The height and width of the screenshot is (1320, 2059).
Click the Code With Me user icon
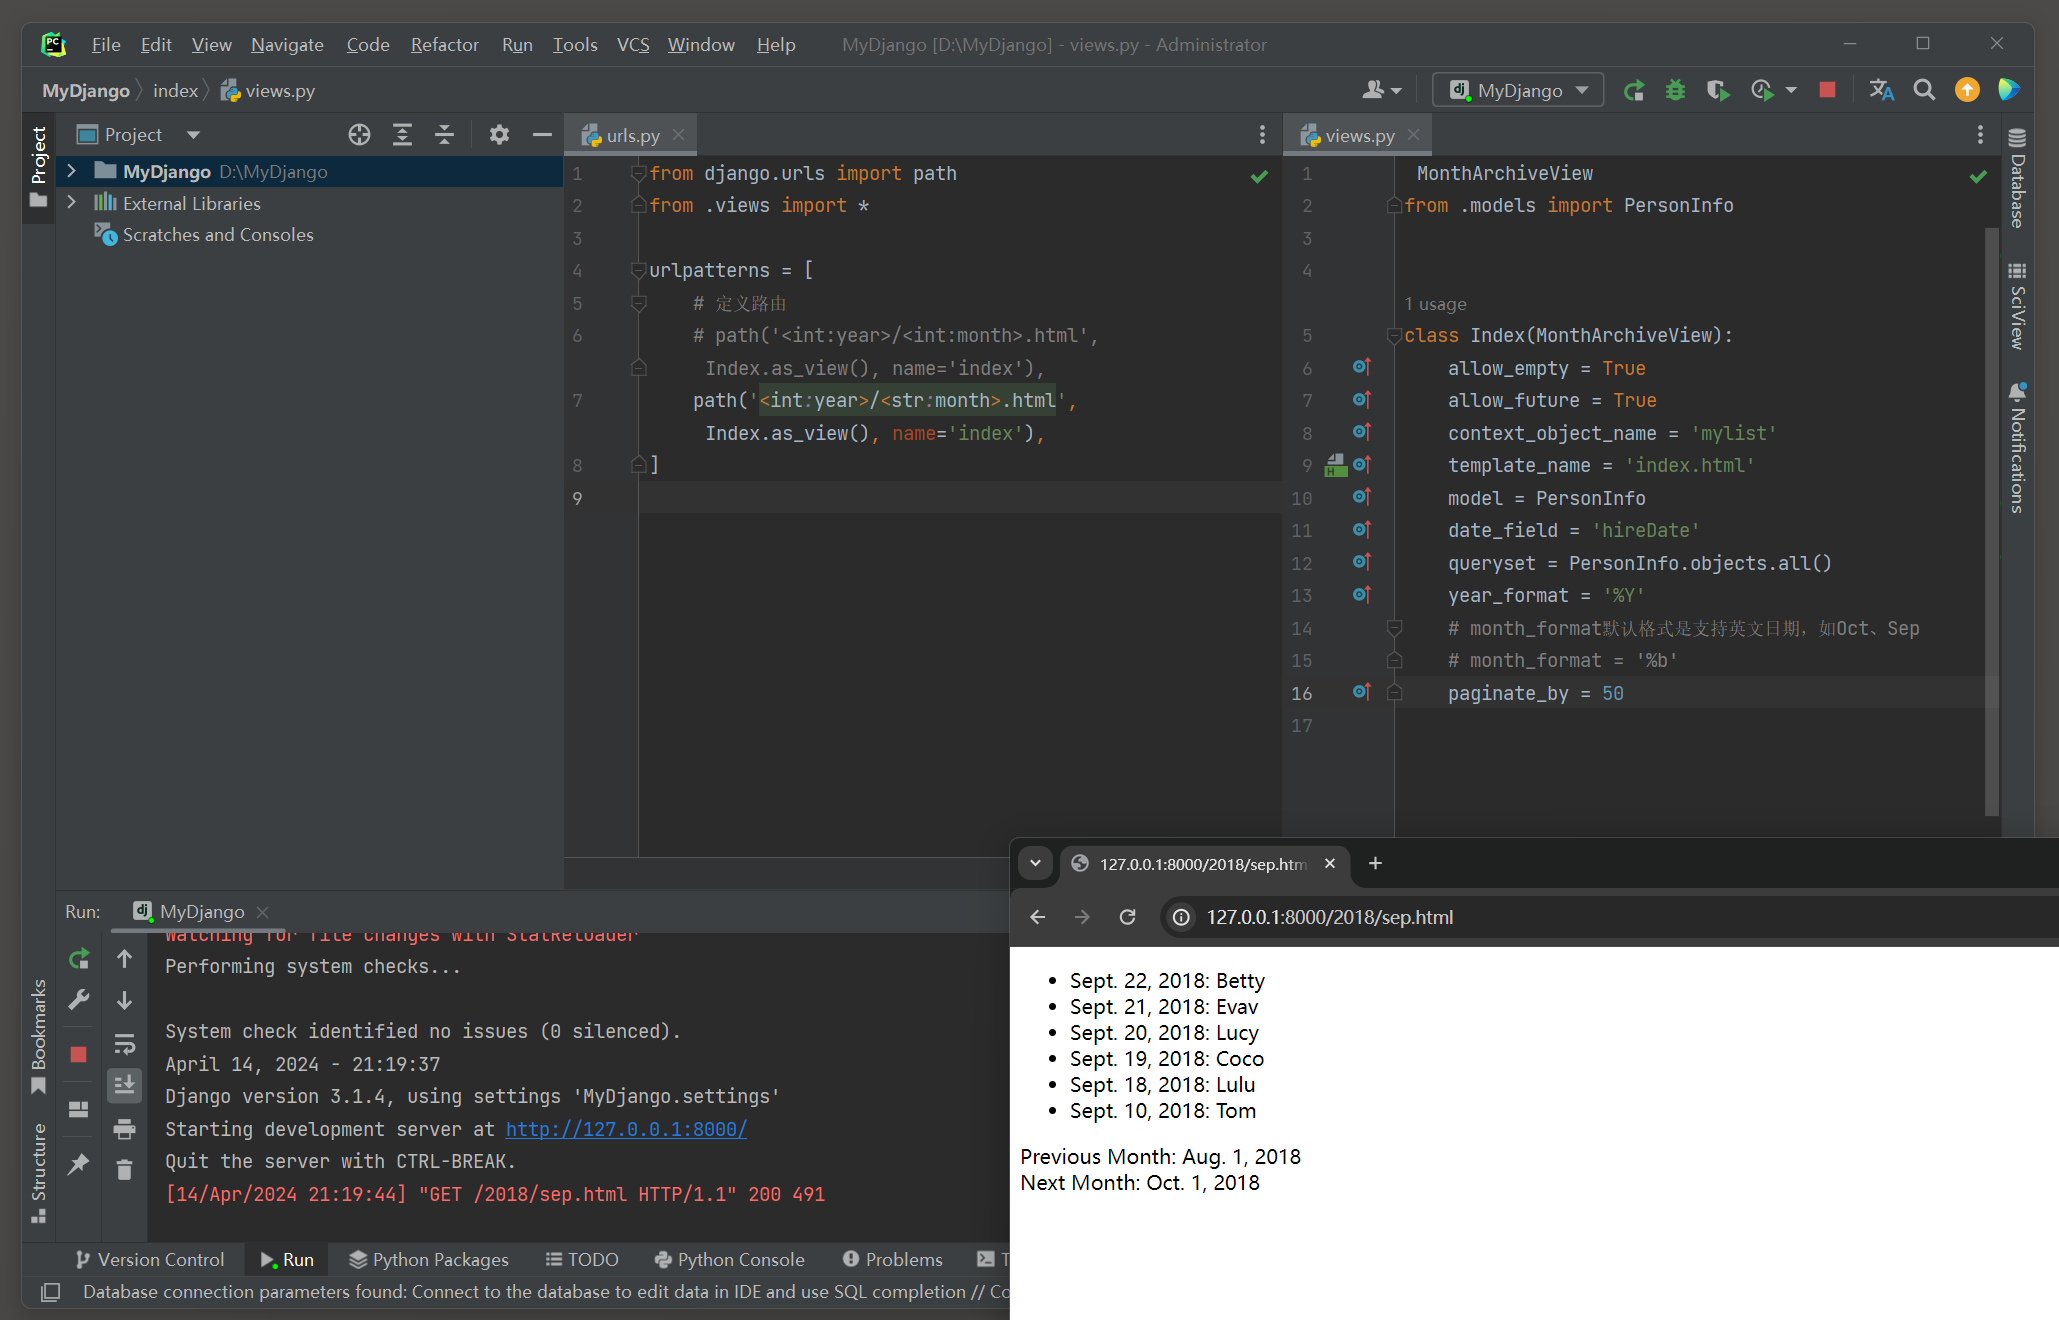coord(1382,90)
